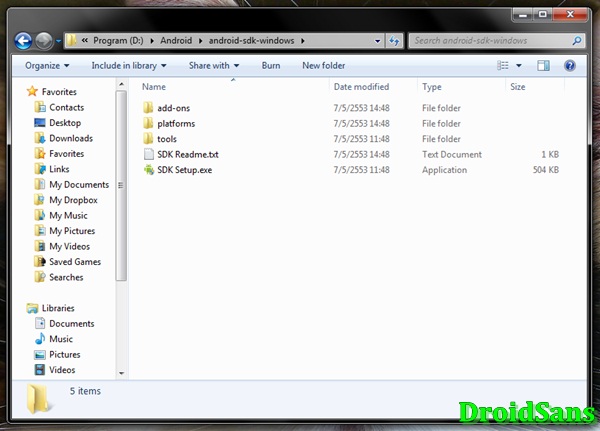
Task: Open My Pictures in the navigation pane
Action: click(64, 231)
